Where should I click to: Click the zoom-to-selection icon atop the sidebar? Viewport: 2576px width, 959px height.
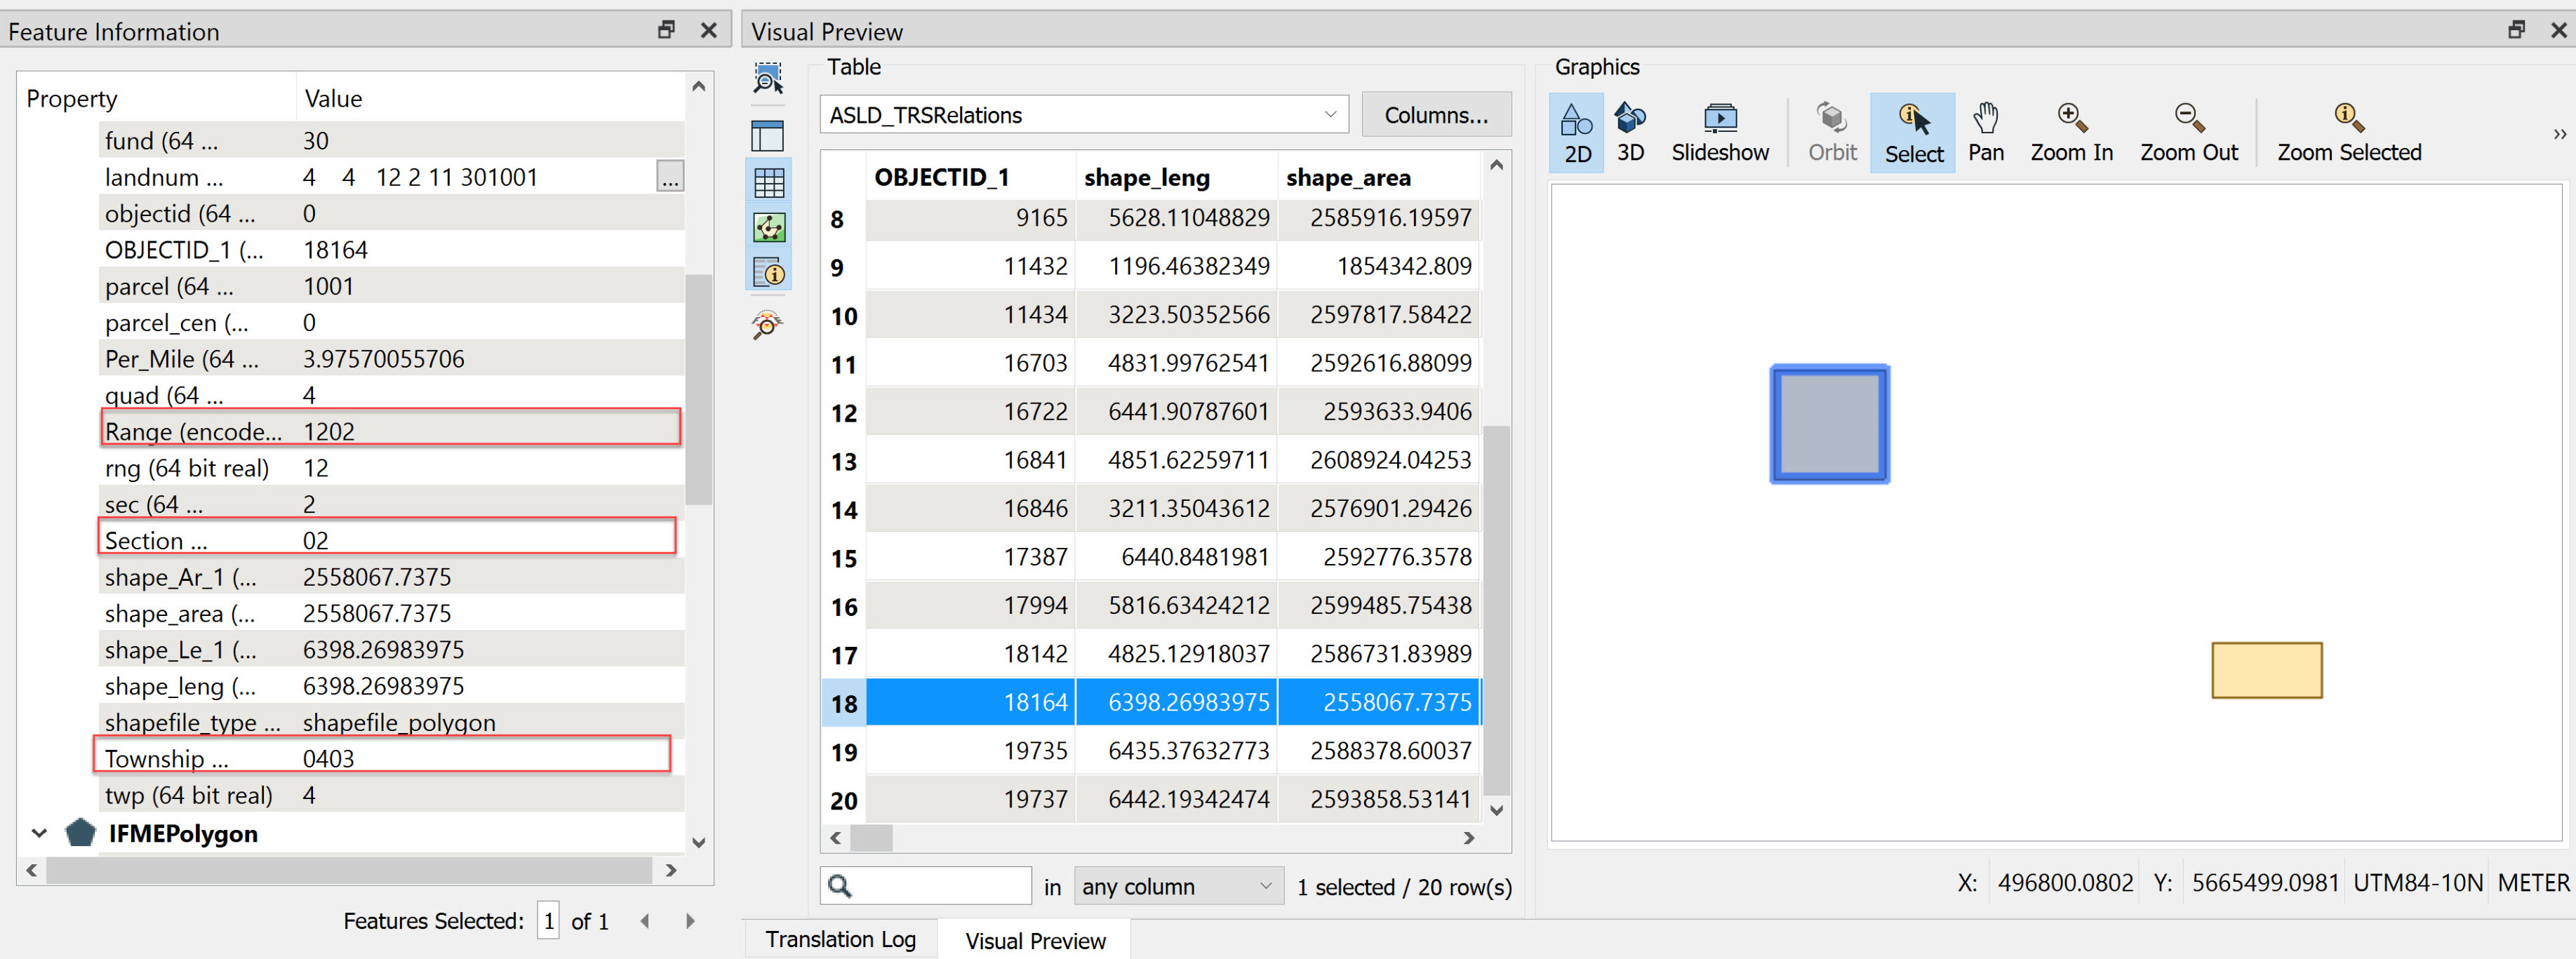tap(768, 78)
